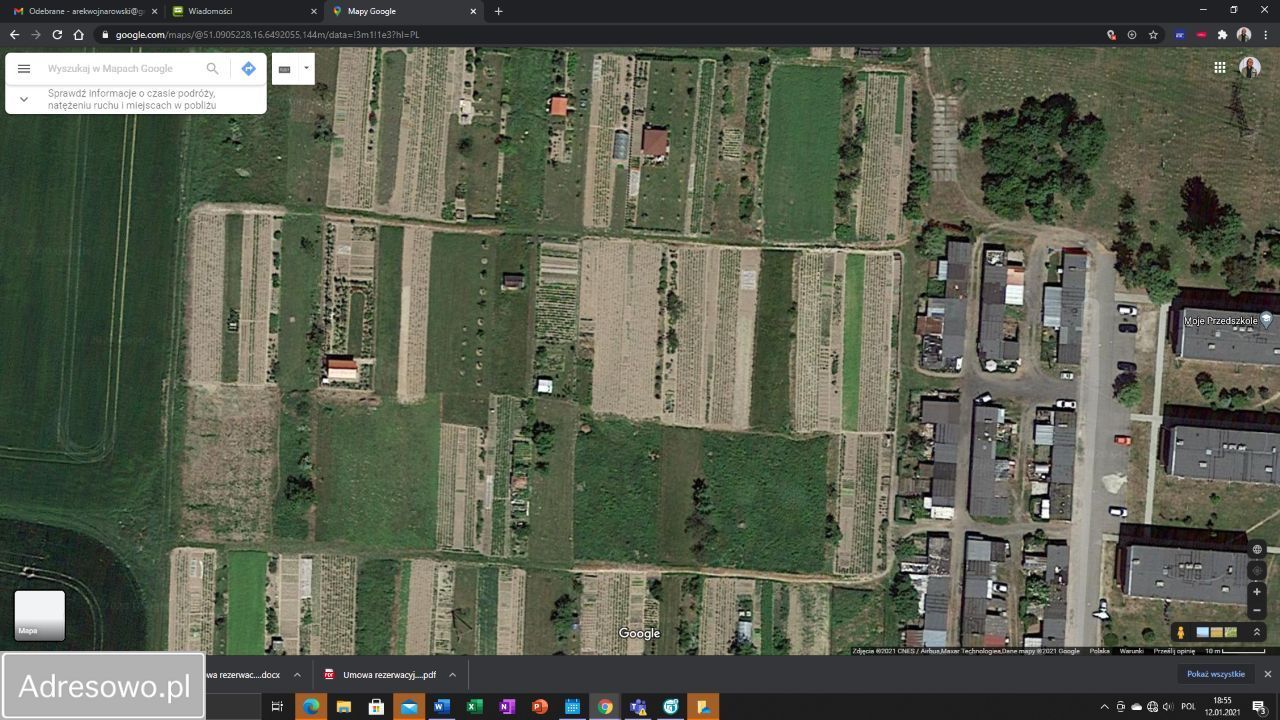Toggle the map scale bar units

tap(1235, 651)
